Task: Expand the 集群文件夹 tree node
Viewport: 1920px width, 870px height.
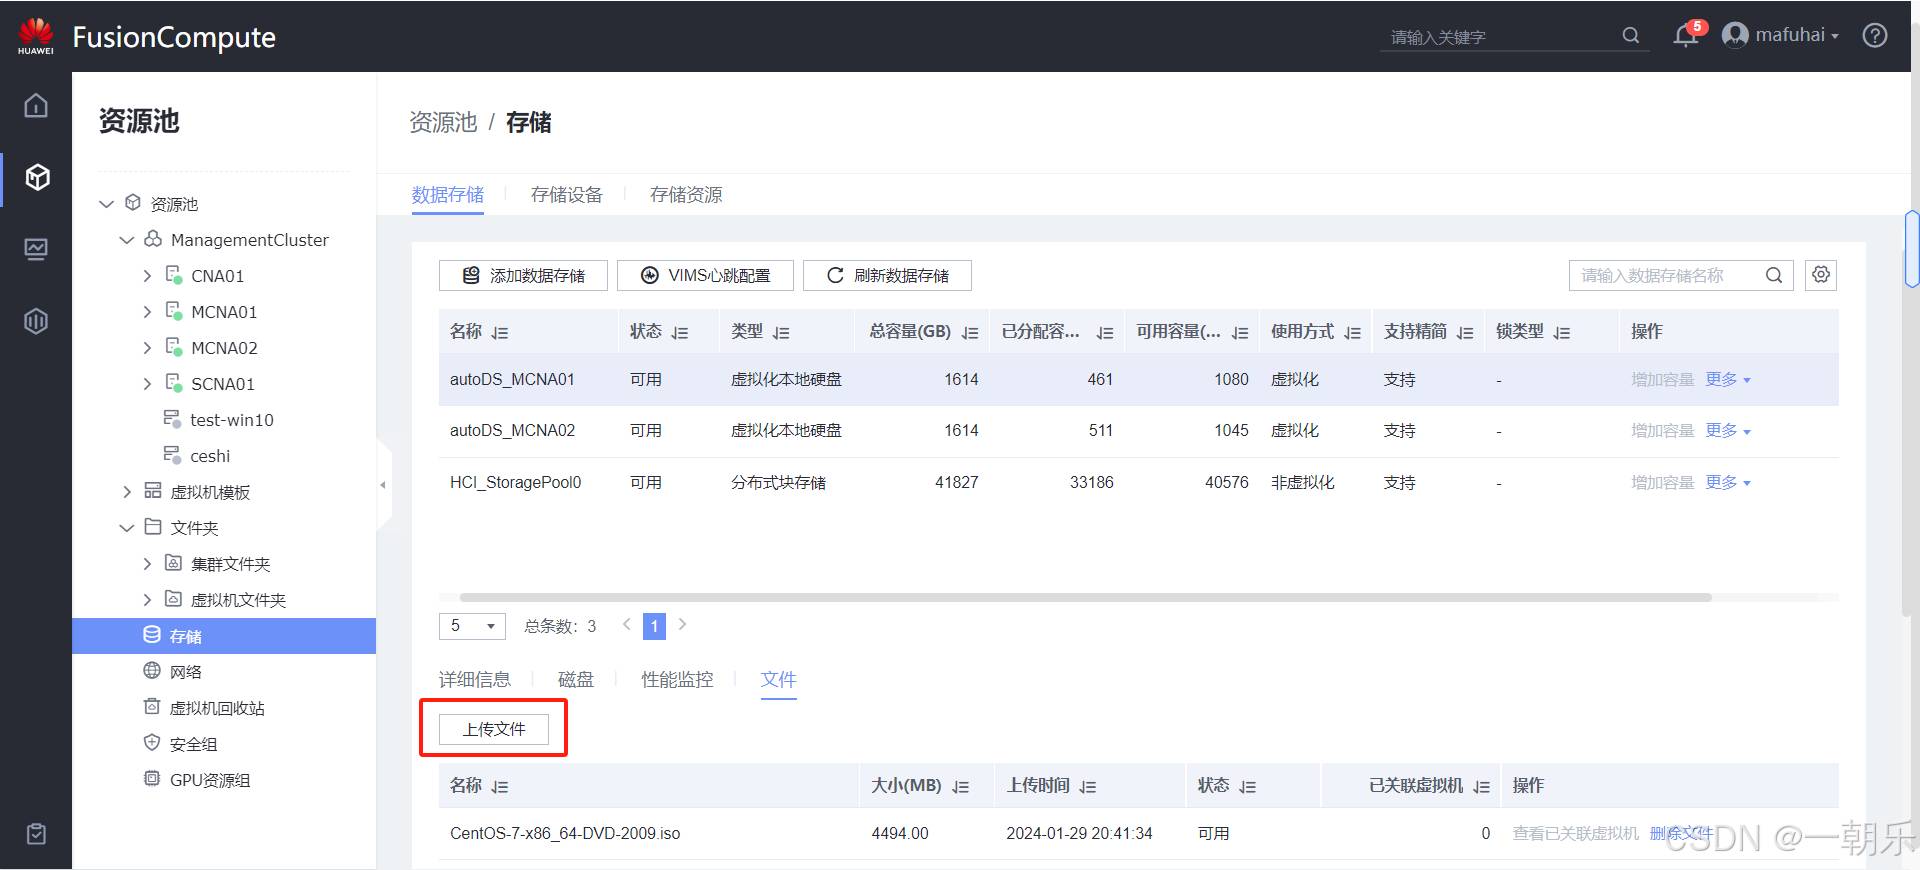Action: [147, 564]
